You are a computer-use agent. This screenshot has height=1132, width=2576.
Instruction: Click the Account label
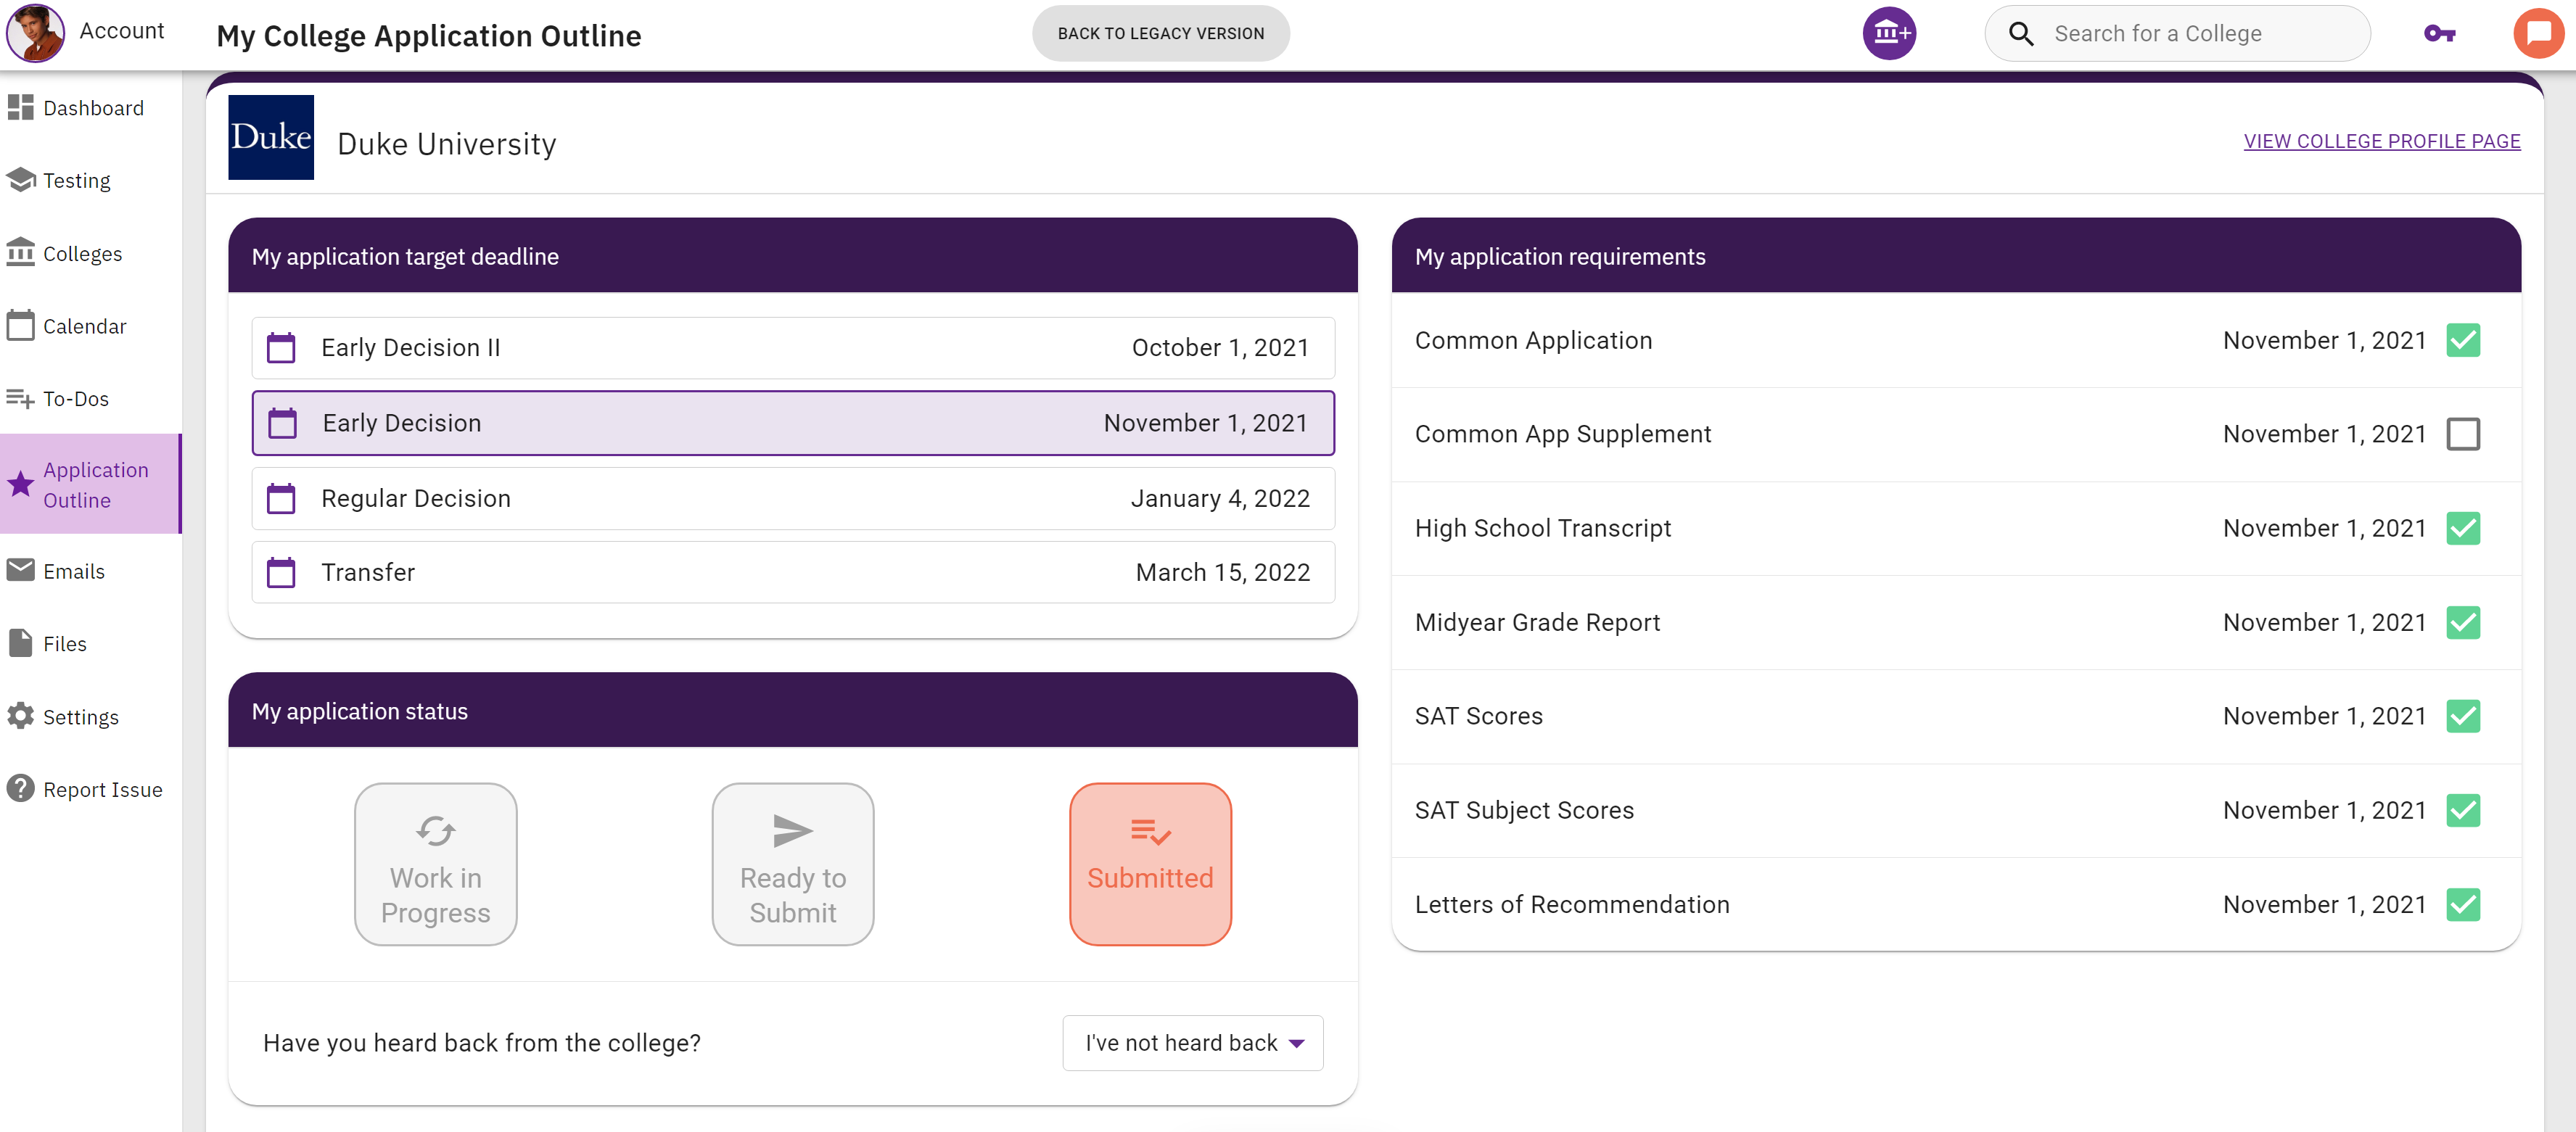(122, 31)
